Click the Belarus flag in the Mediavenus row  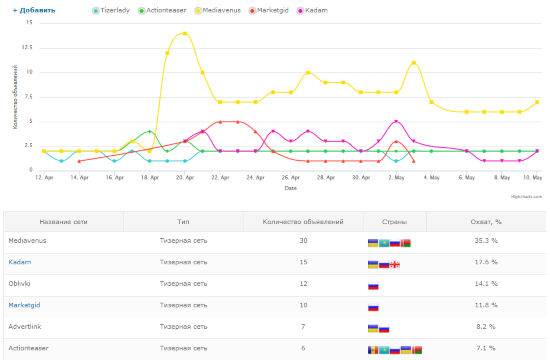point(405,243)
